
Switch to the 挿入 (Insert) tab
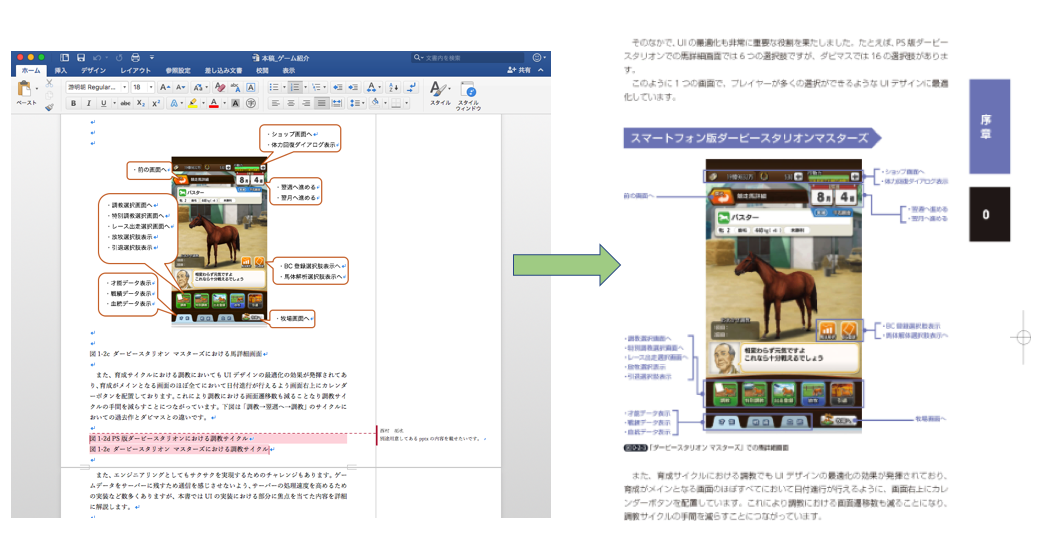point(61,71)
